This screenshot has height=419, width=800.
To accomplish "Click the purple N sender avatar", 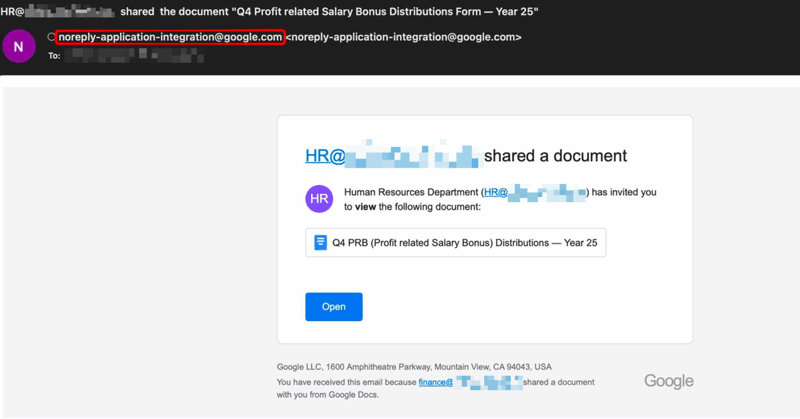I will pyautogui.click(x=20, y=47).
